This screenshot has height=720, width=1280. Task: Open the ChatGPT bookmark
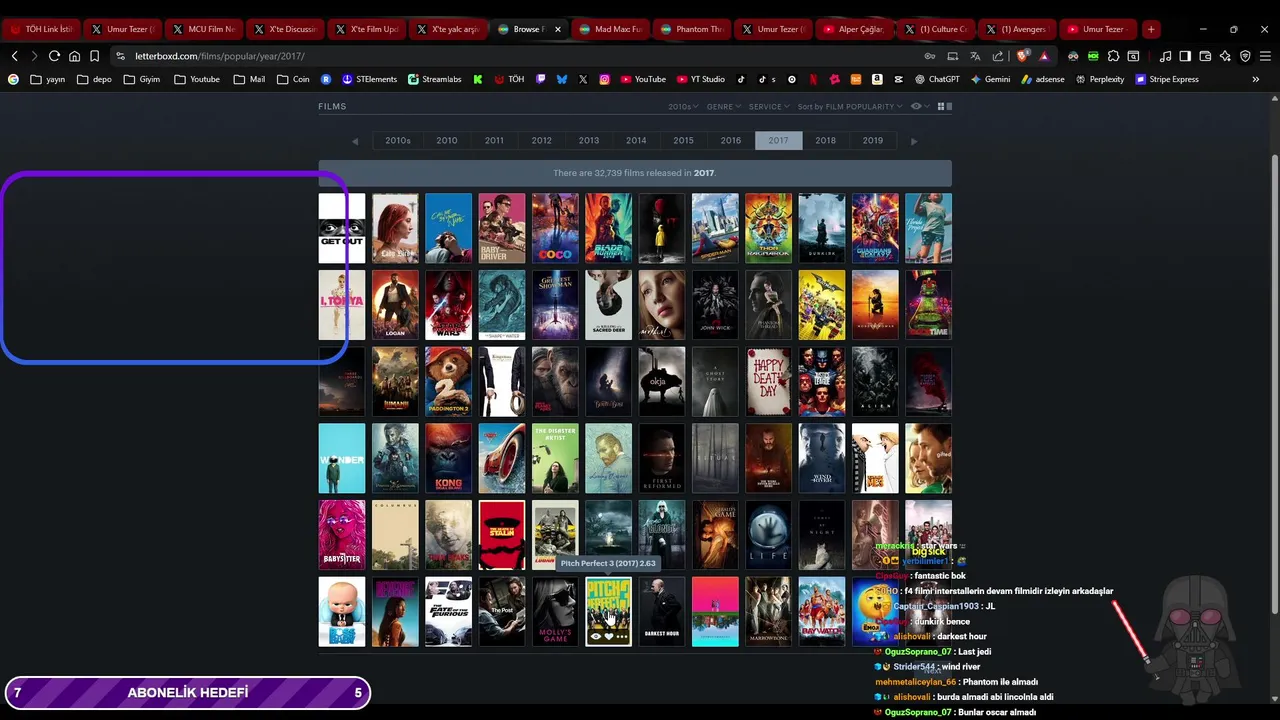point(937,79)
